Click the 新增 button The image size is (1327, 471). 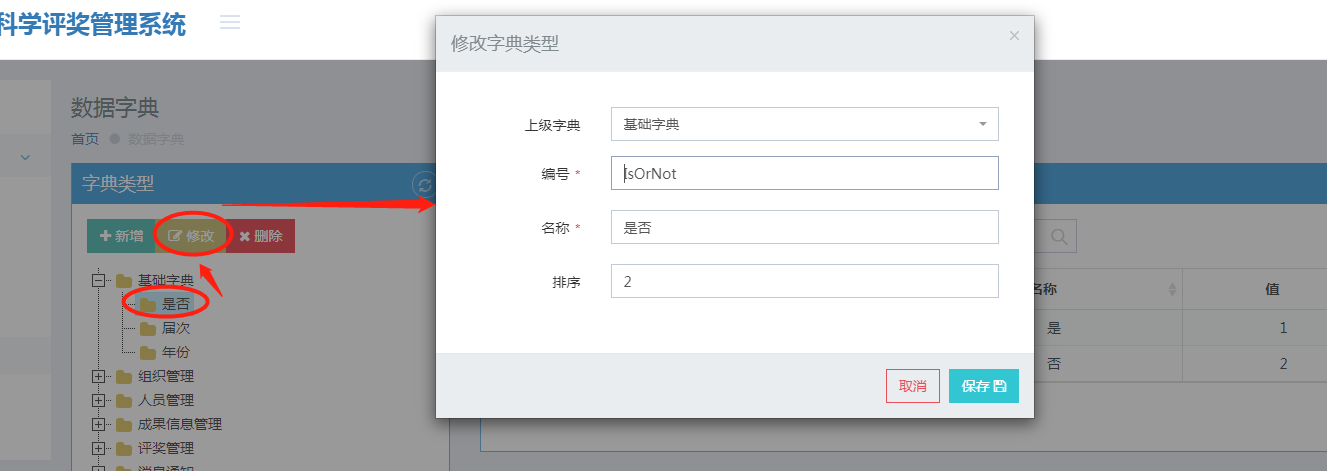[x=121, y=236]
